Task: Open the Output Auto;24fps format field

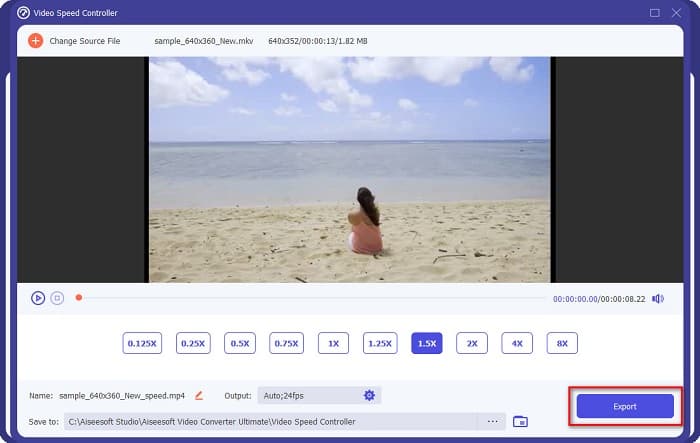Action: [308, 395]
